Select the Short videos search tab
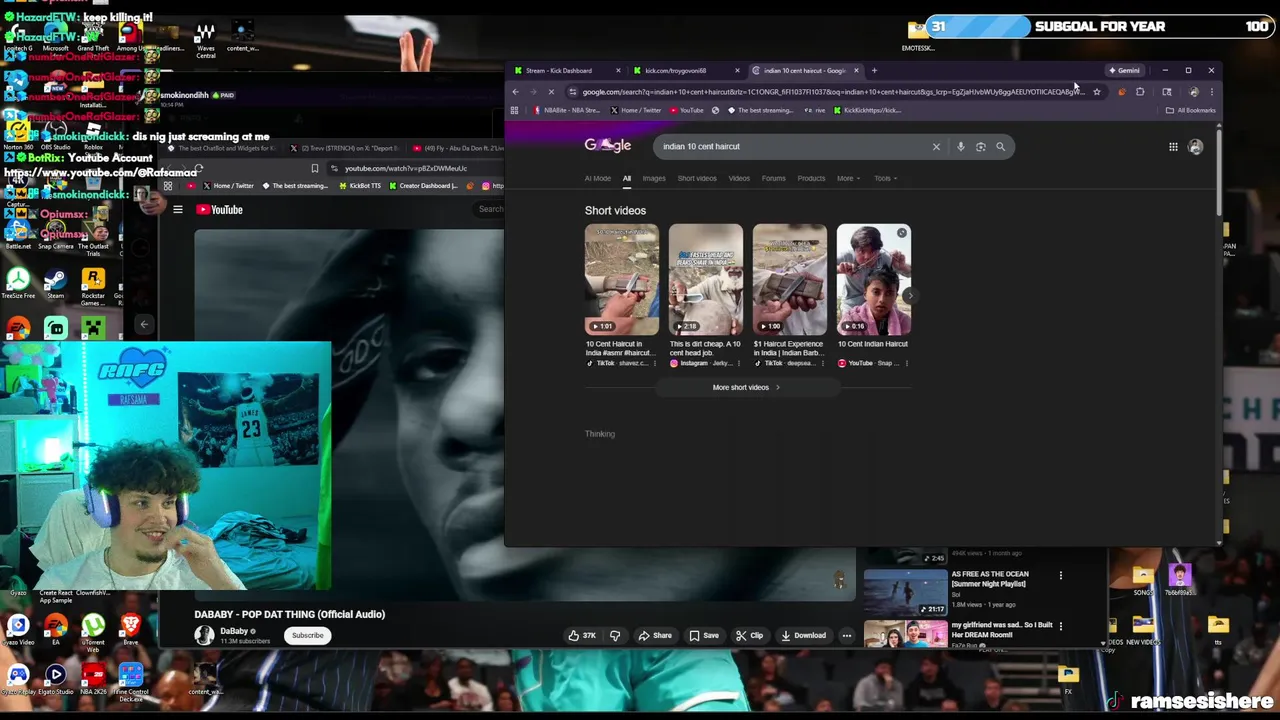Image resolution: width=1280 pixels, height=720 pixels. click(x=697, y=179)
